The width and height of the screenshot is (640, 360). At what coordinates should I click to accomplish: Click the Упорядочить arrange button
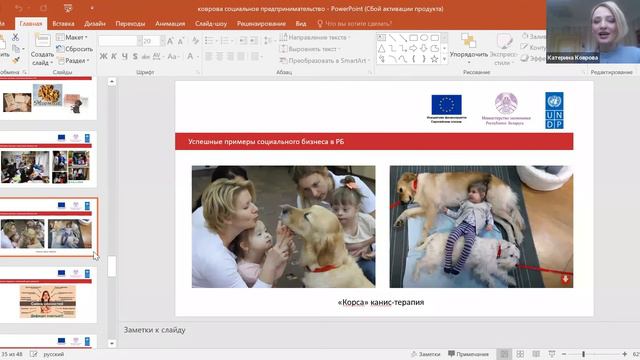(469, 49)
